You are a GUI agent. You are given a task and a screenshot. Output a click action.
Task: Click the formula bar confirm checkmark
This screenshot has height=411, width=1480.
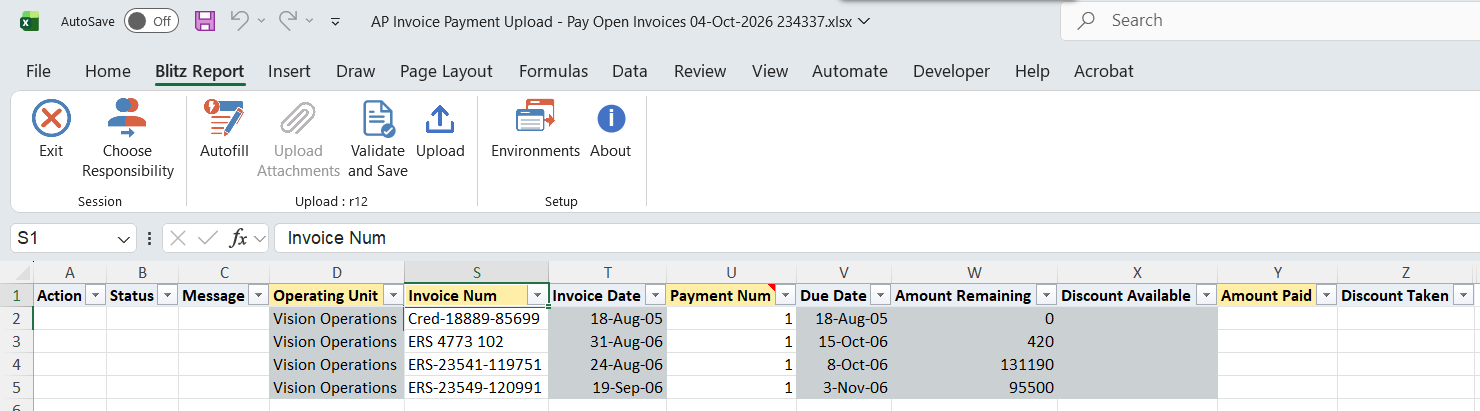tap(208, 238)
